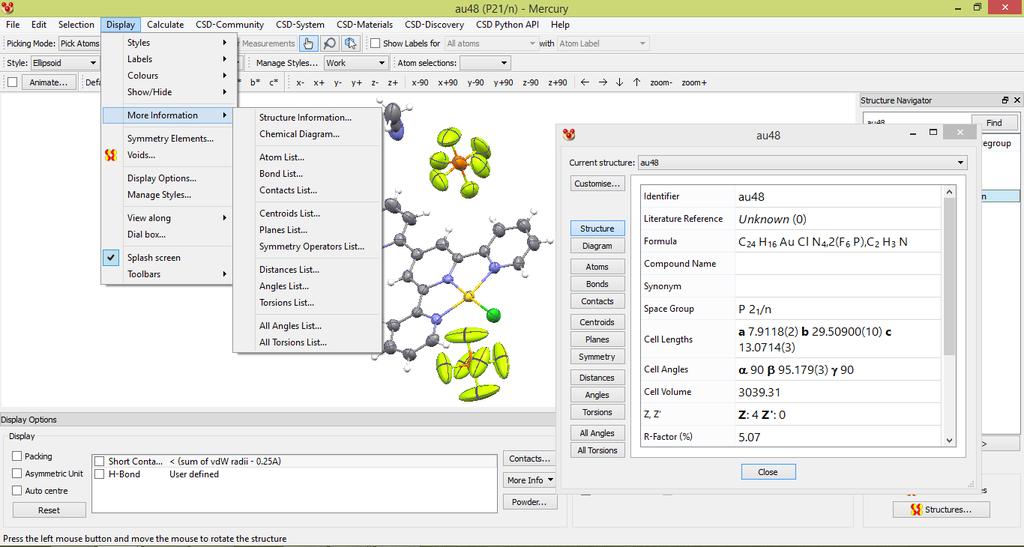The image size is (1024, 547).
Task: Expand the View along submenu
Action: [167, 218]
